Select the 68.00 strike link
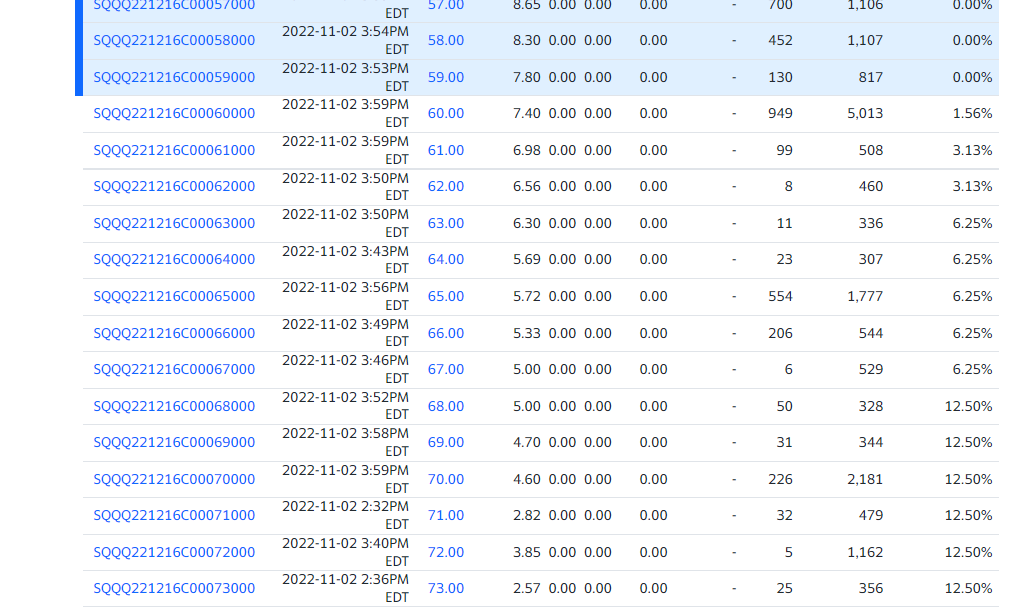 (446, 406)
